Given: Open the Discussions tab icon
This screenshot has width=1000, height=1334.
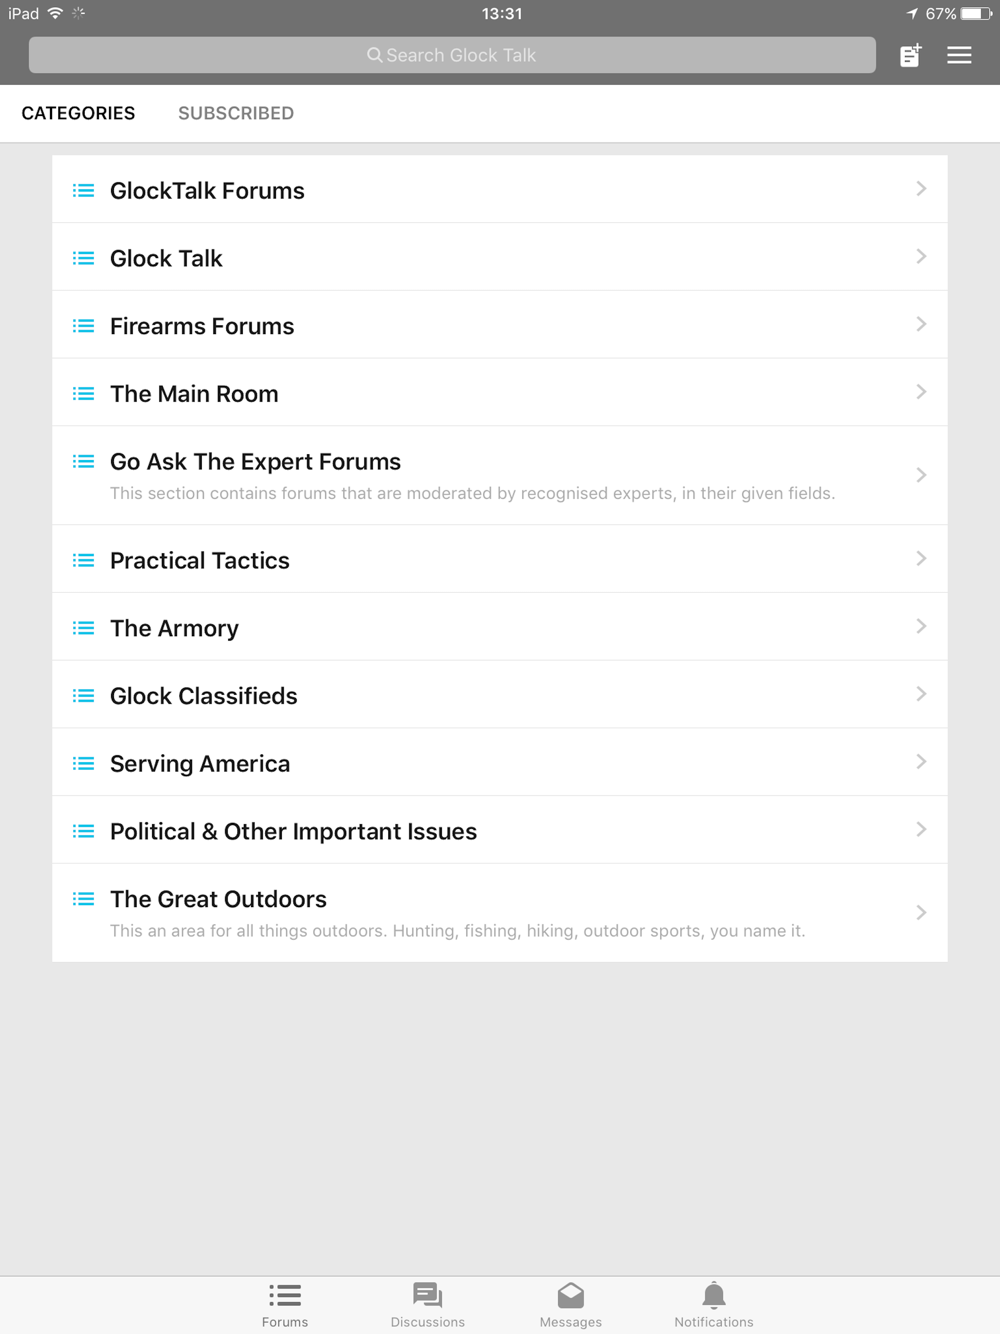Looking at the screenshot, I should tap(428, 1295).
